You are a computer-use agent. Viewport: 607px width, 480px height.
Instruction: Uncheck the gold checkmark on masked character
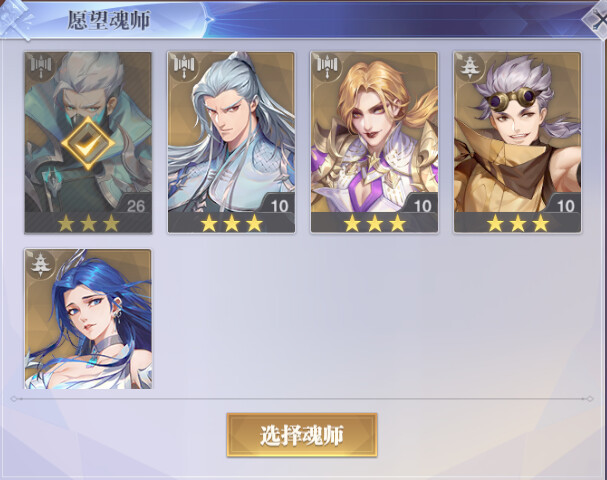pyautogui.click(x=88, y=143)
